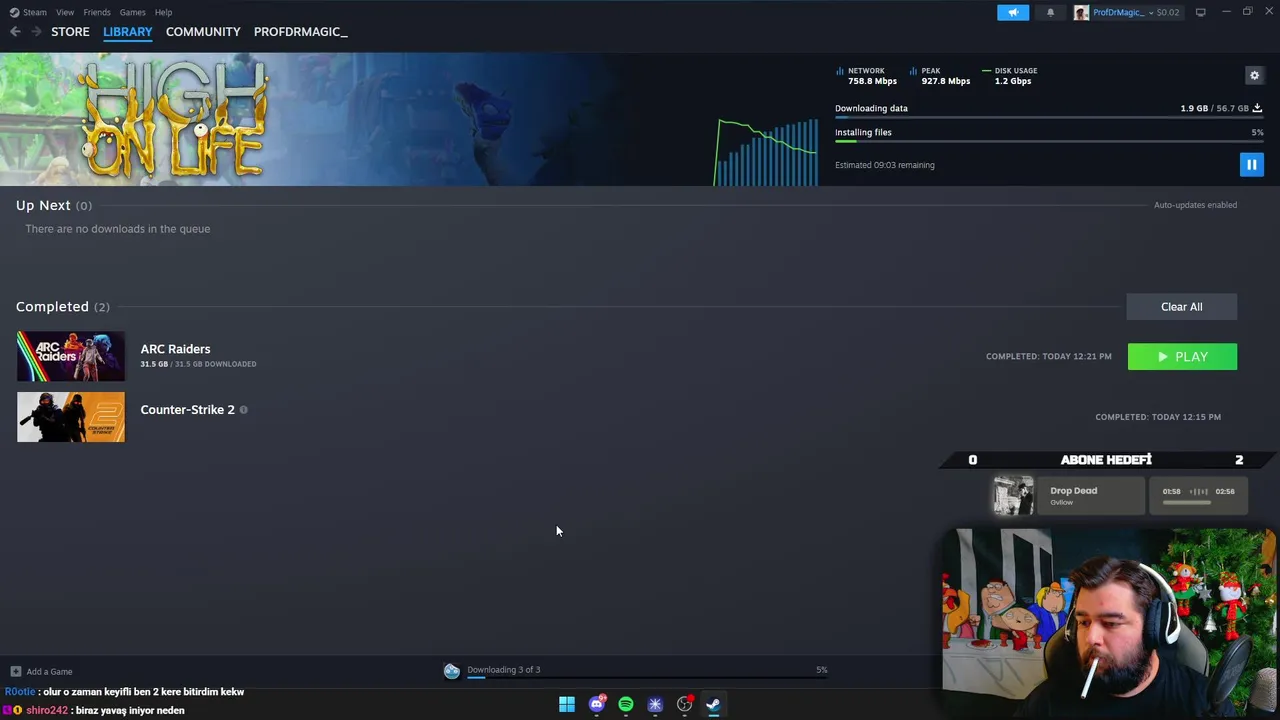Open the PROFDRMAGIC_ profile tab

point(301,32)
